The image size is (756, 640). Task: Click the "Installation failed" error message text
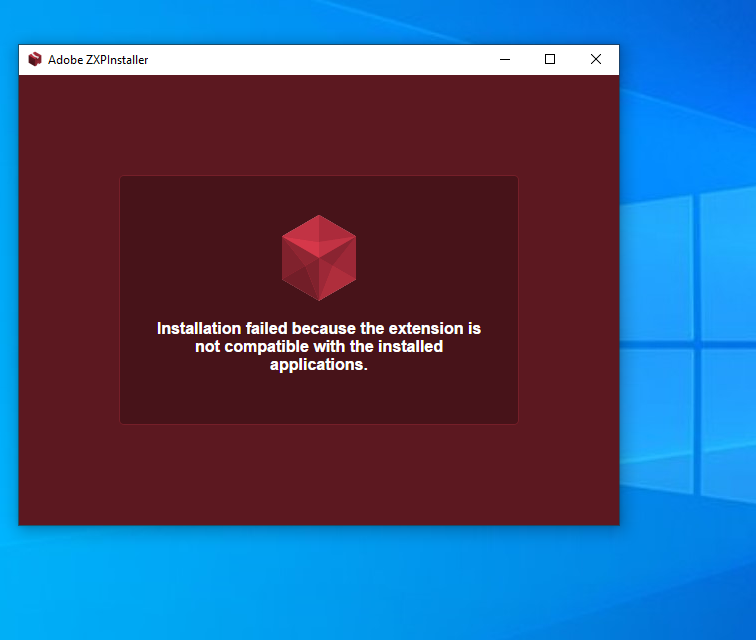tap(319, 346)
